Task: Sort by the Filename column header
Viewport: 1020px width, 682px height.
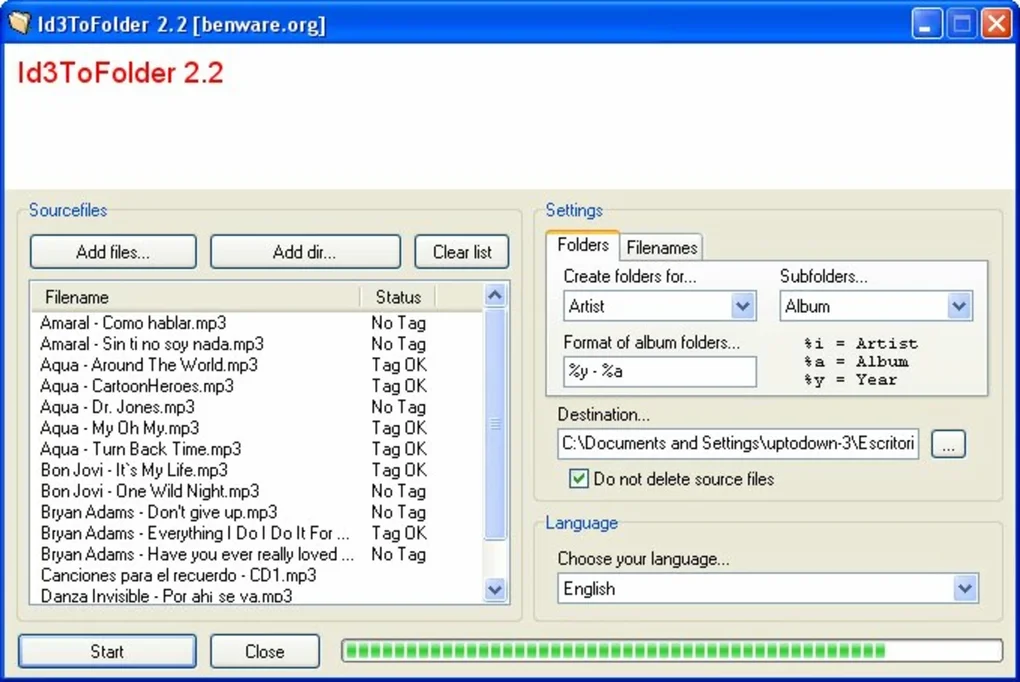Action: (196, 297)
